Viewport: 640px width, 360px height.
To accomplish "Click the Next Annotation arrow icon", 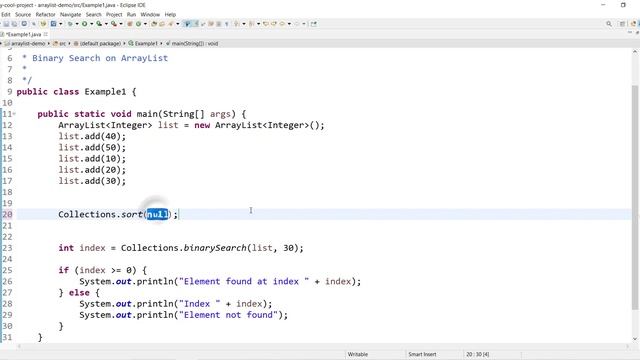I will 236,24.
